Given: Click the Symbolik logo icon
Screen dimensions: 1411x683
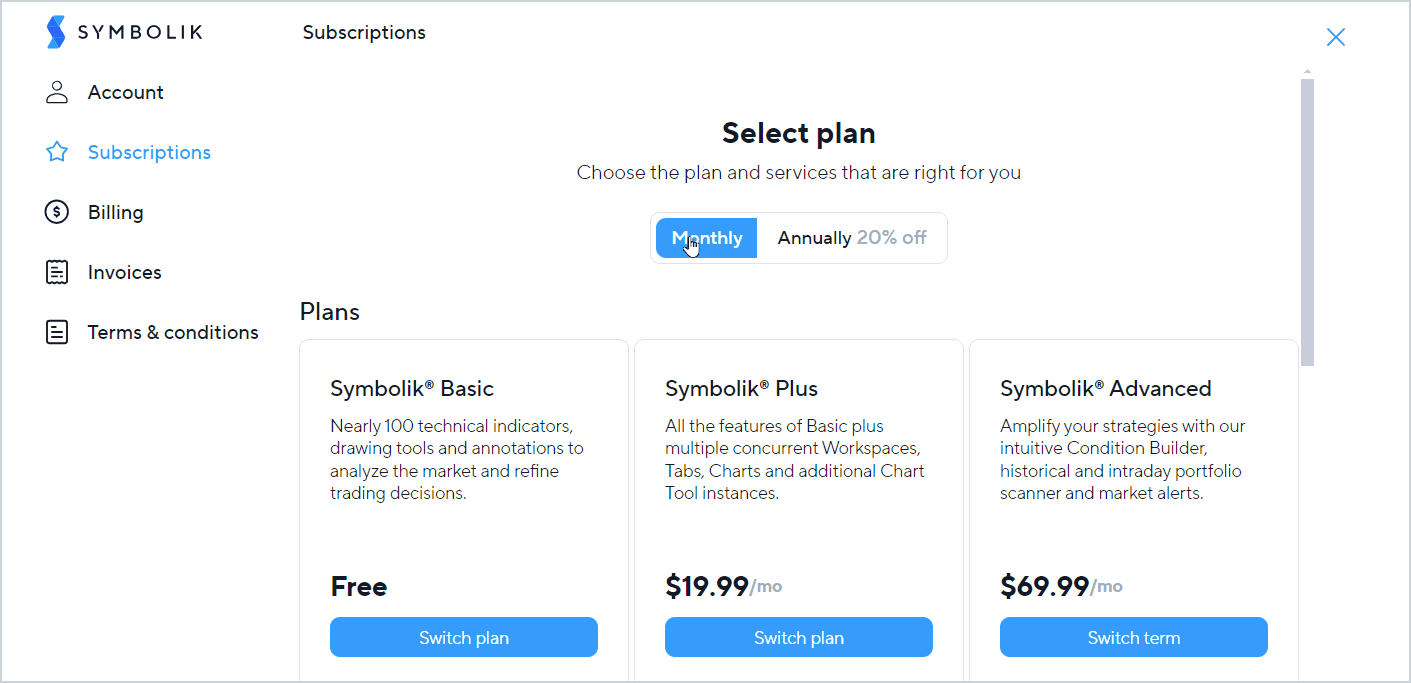Looking at the screenshot, I should click(x=56, y=32).
